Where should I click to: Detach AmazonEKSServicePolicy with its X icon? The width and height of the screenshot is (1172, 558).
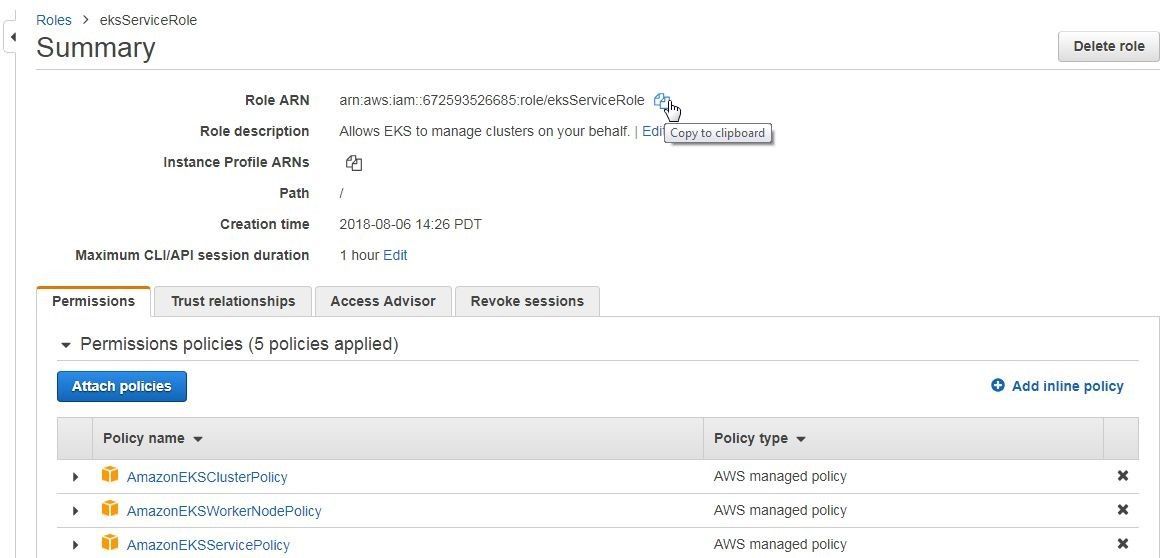click(1122, 544)
